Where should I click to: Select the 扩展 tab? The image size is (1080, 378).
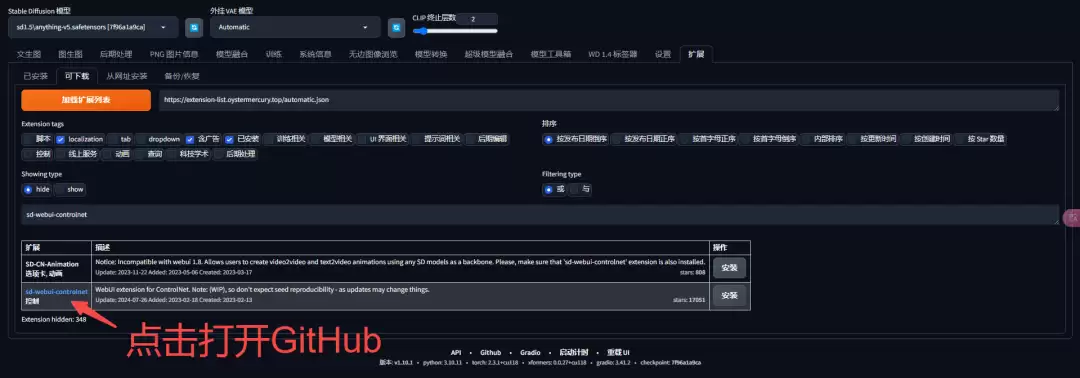click(x=696, y=54)
